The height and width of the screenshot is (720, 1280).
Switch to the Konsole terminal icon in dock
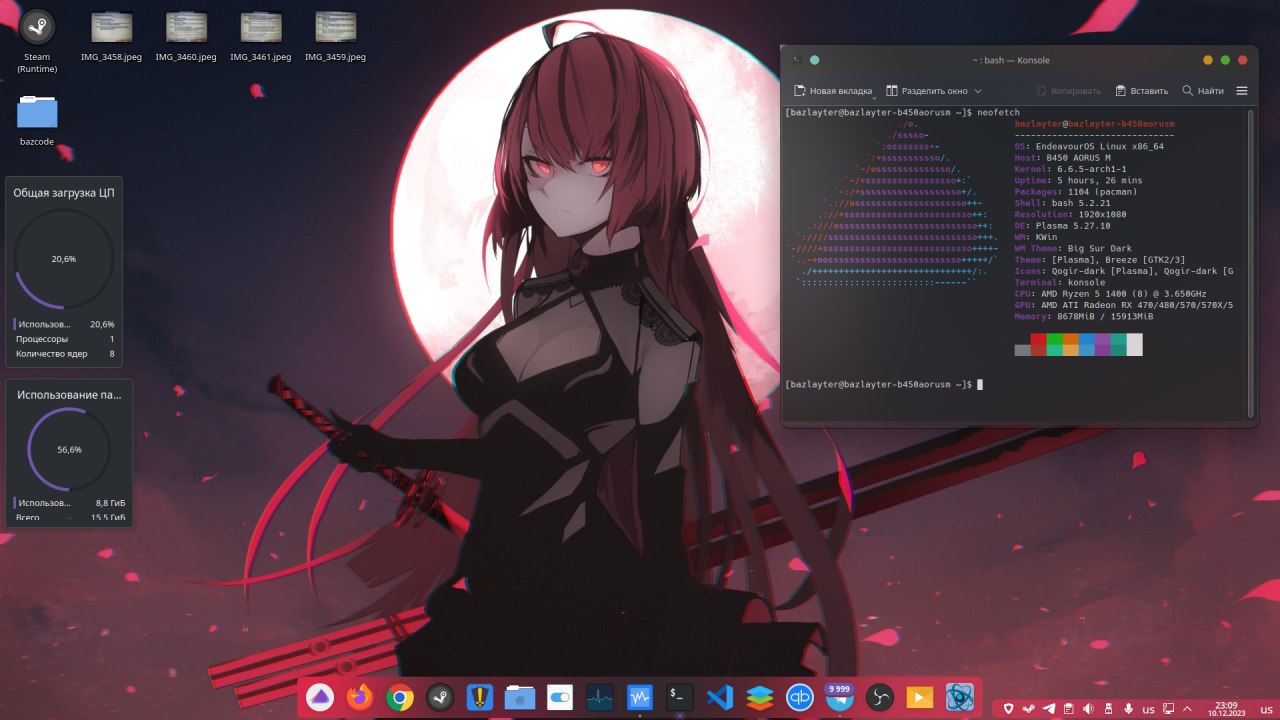[x=680, y=695]
